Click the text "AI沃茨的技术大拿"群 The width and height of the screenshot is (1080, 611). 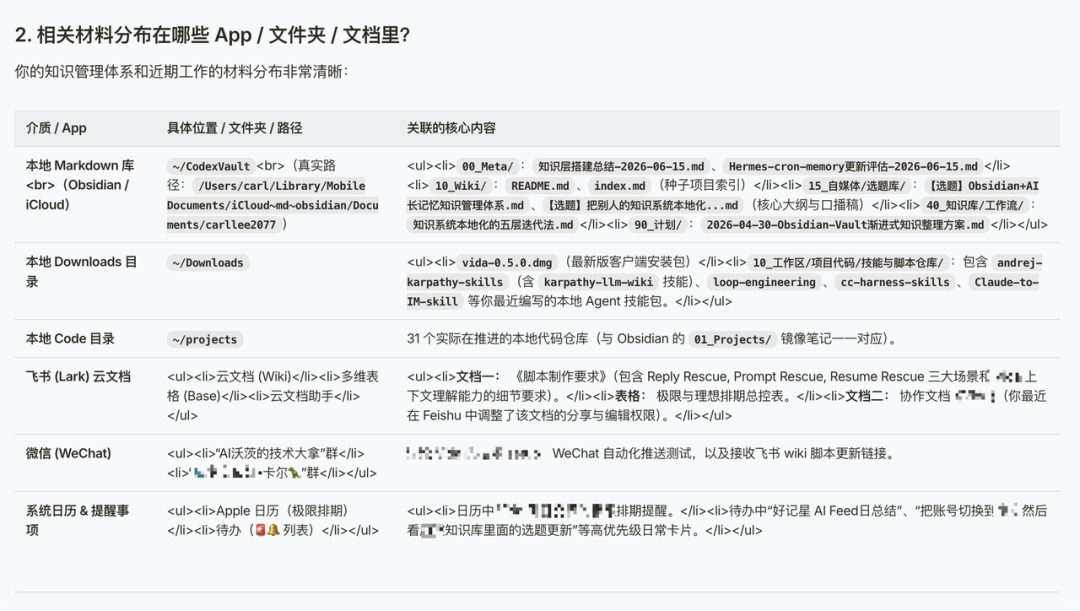pos(277,453)
